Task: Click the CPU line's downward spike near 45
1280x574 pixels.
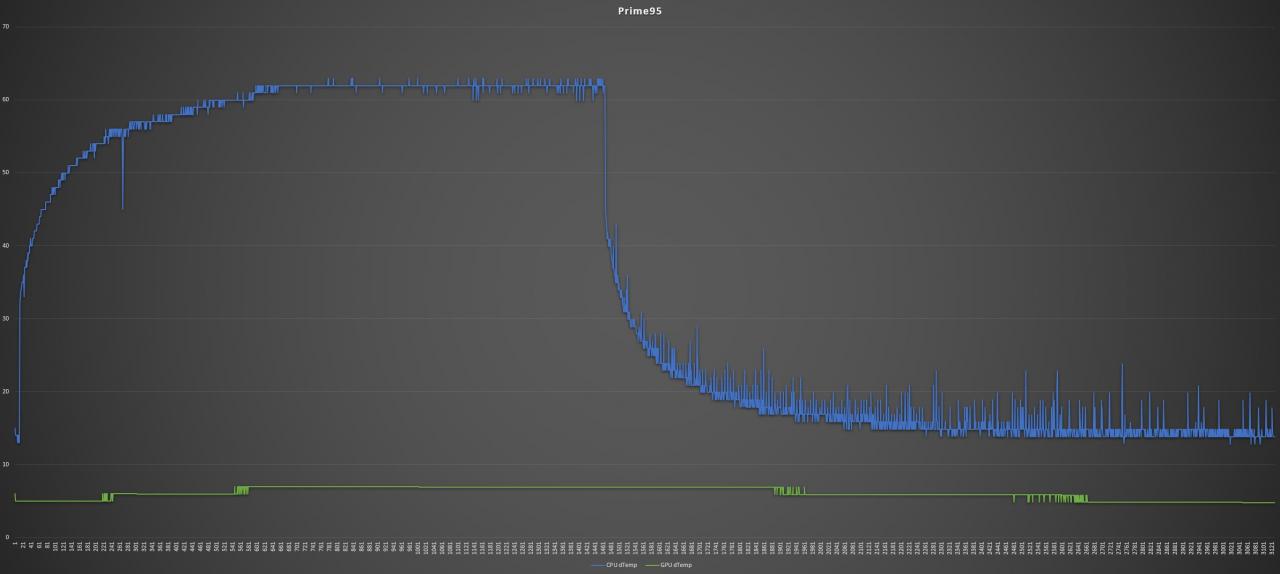Action: [122, 175]
